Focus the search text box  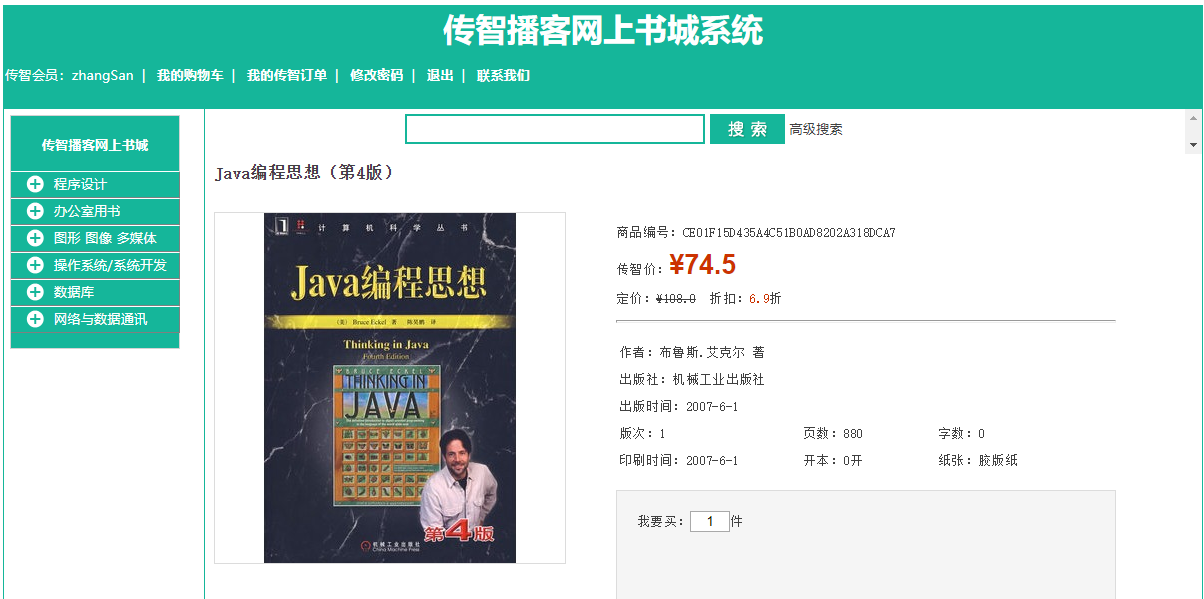pyautogui.click(x=555, y=129)
